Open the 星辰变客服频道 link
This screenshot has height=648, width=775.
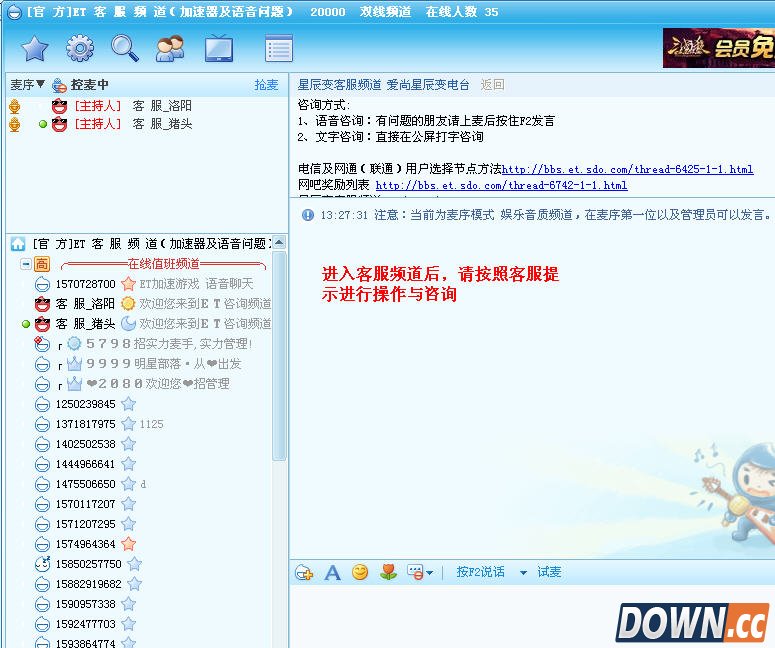click(x=339, y=85)
